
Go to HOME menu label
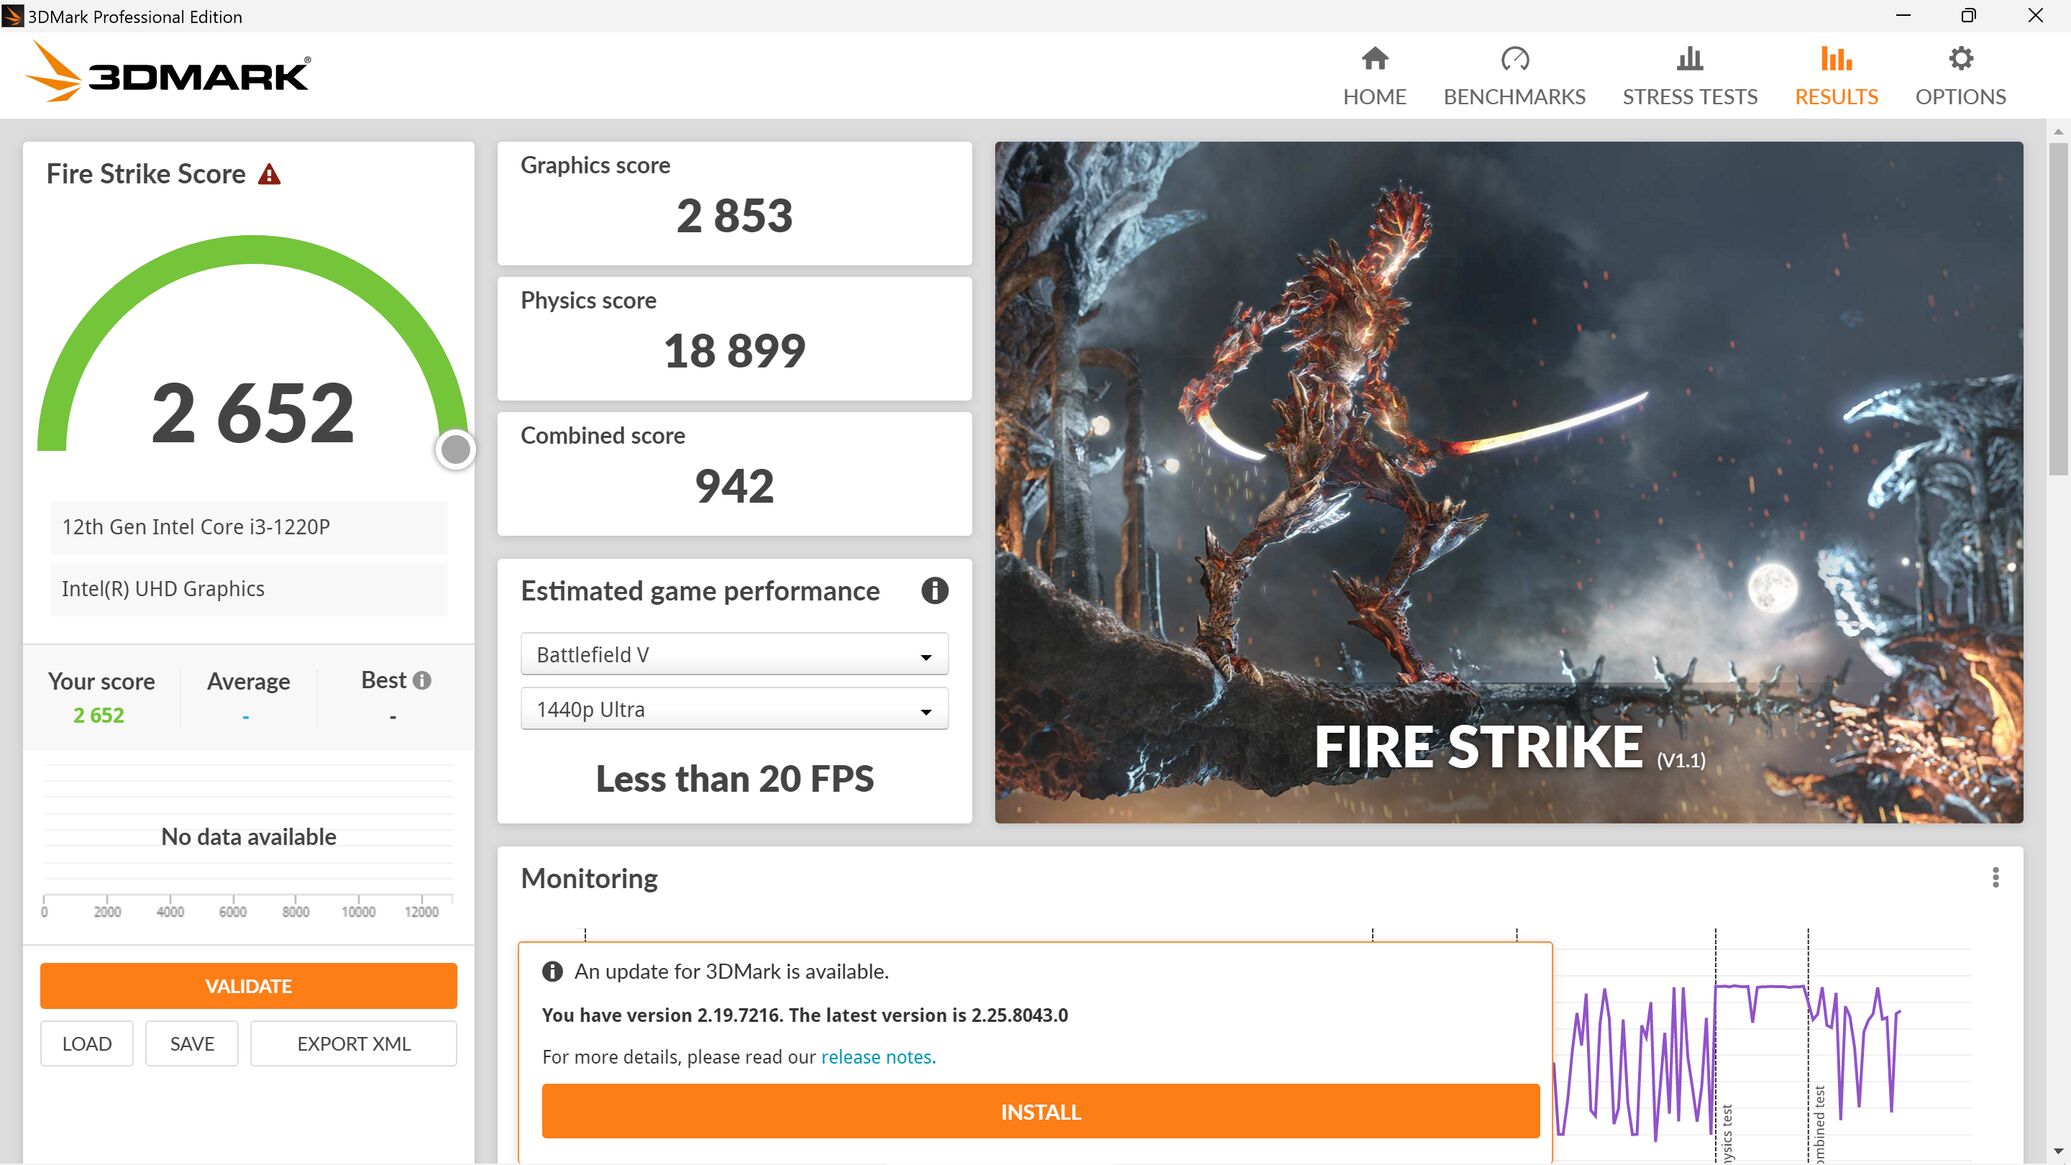click(x=1374, y=97)
